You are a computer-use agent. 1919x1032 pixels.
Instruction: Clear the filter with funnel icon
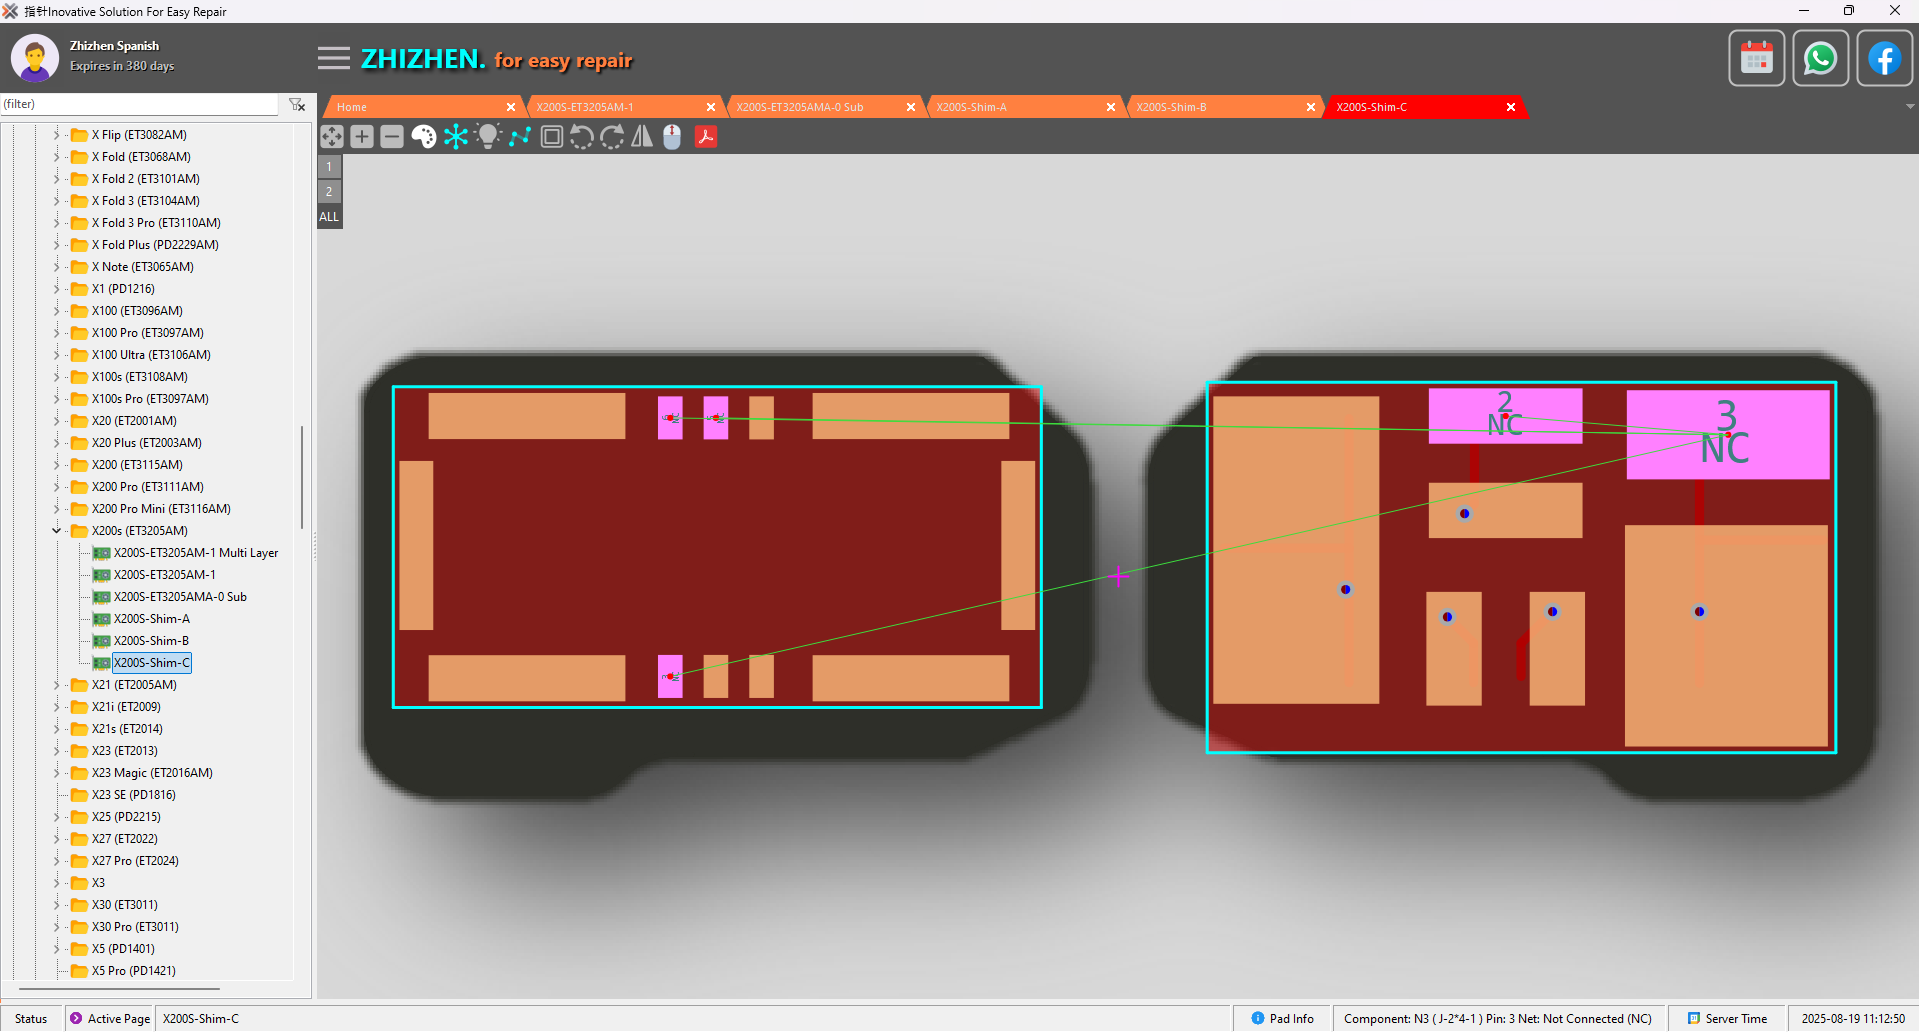(297, 104)
